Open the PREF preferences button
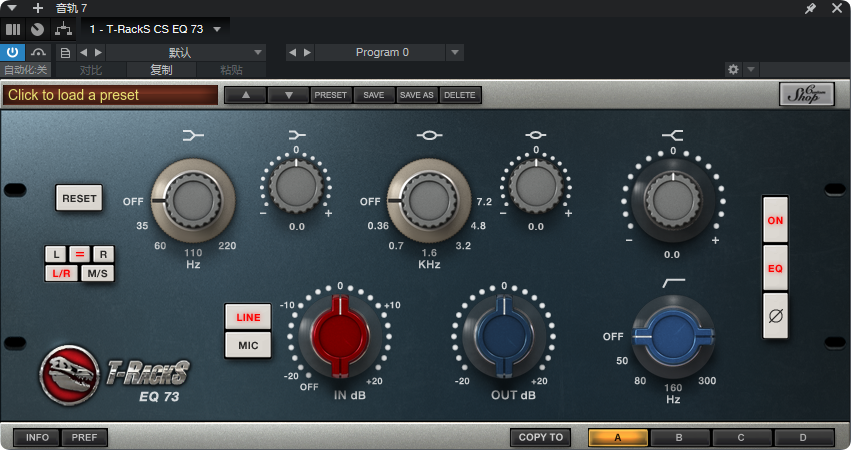851x450 pixels. coord(84,438)
